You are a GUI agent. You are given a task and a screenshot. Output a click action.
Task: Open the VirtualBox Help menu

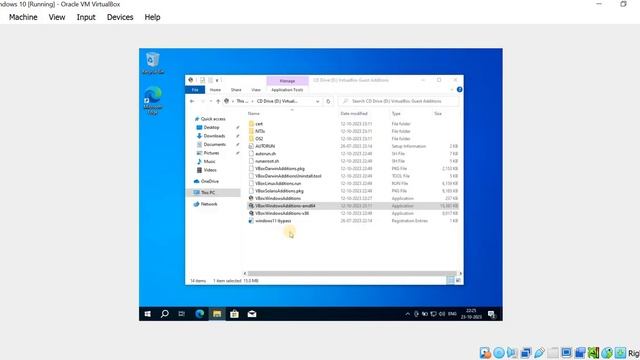tap(152, 17)
